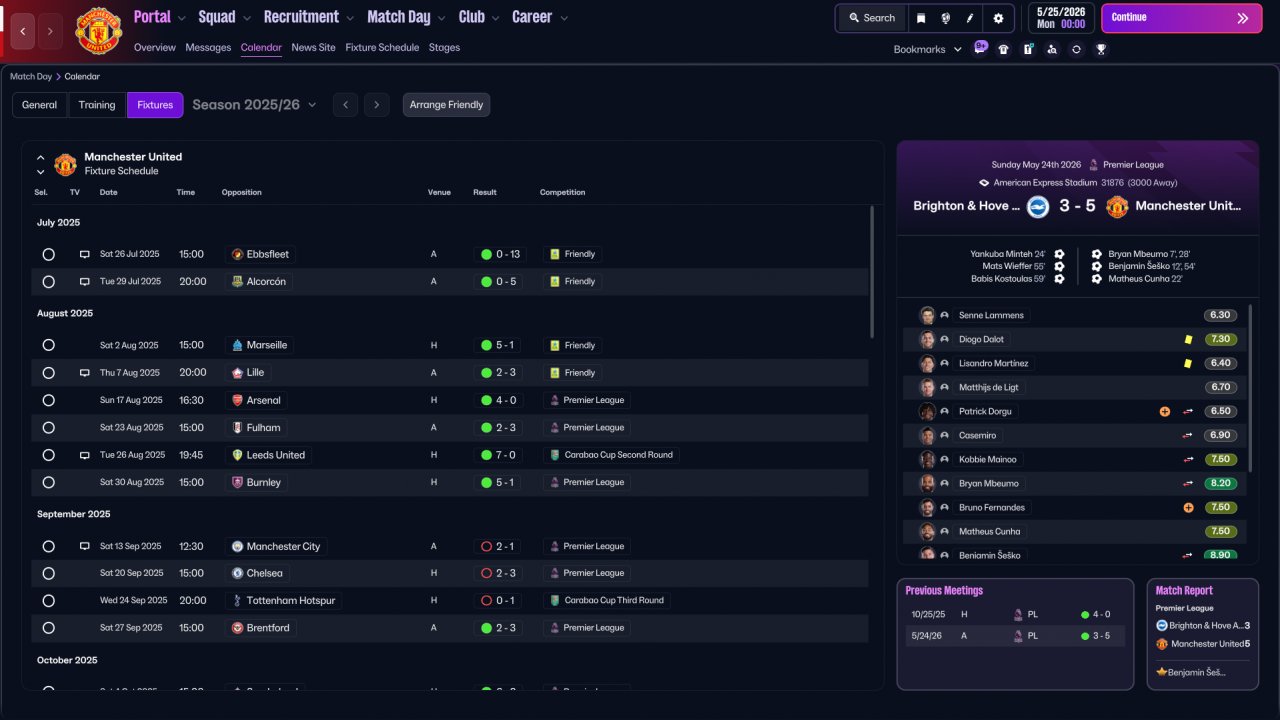Viewport: 1280px width, 720px height.
Task: Select the Brentford fixture radio button
Action: 48,628
